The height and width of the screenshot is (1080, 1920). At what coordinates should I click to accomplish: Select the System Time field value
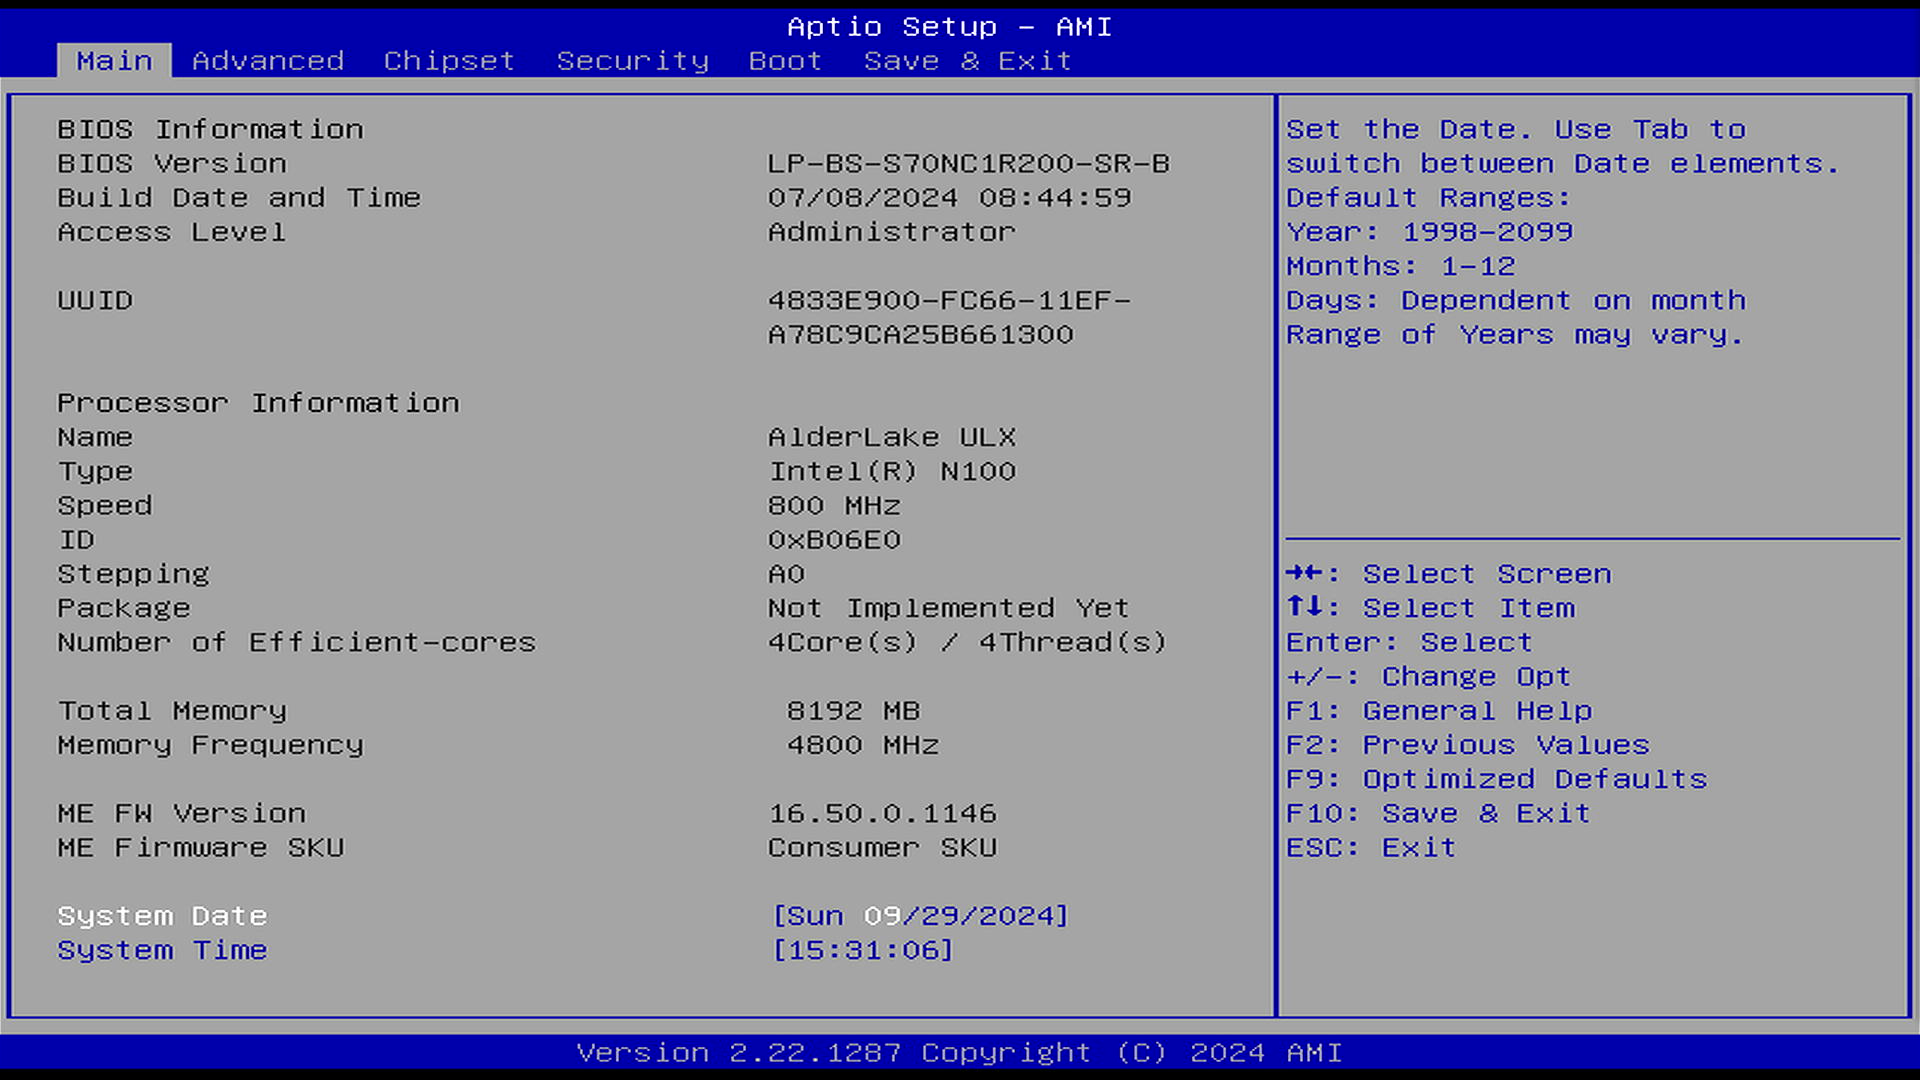click(x=862, y=950)
